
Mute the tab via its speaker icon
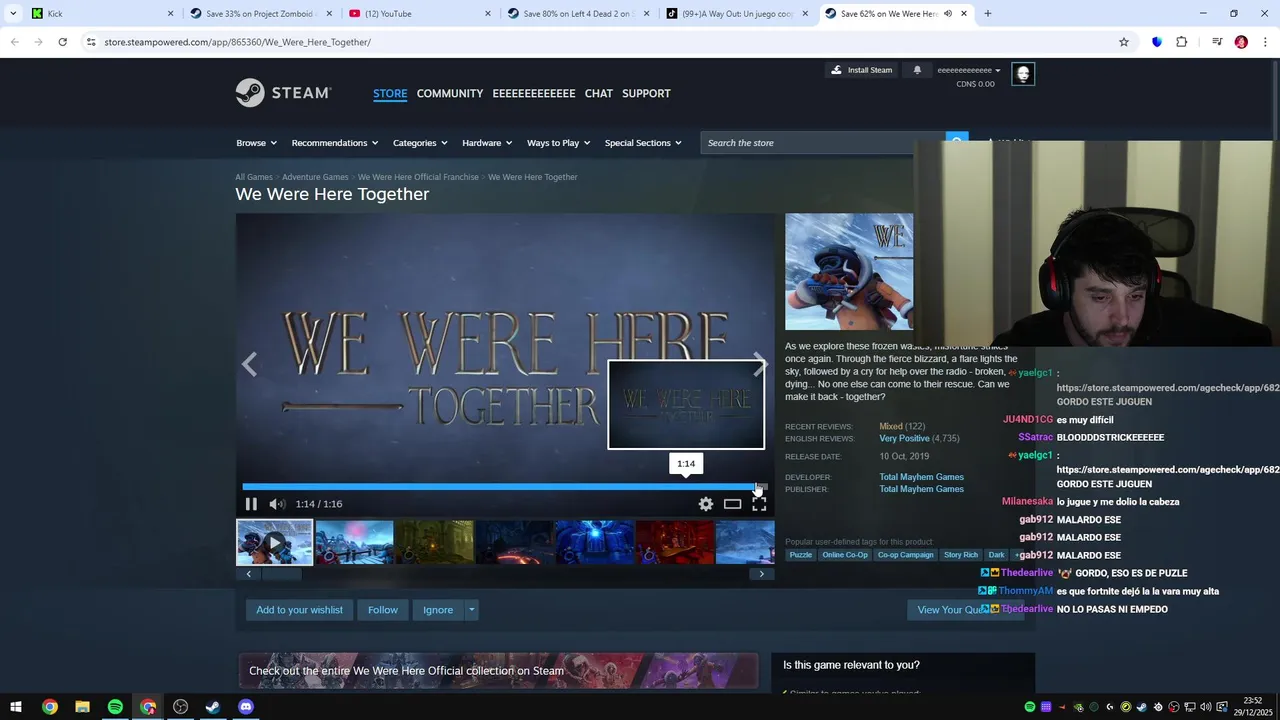tap(948, 14)
